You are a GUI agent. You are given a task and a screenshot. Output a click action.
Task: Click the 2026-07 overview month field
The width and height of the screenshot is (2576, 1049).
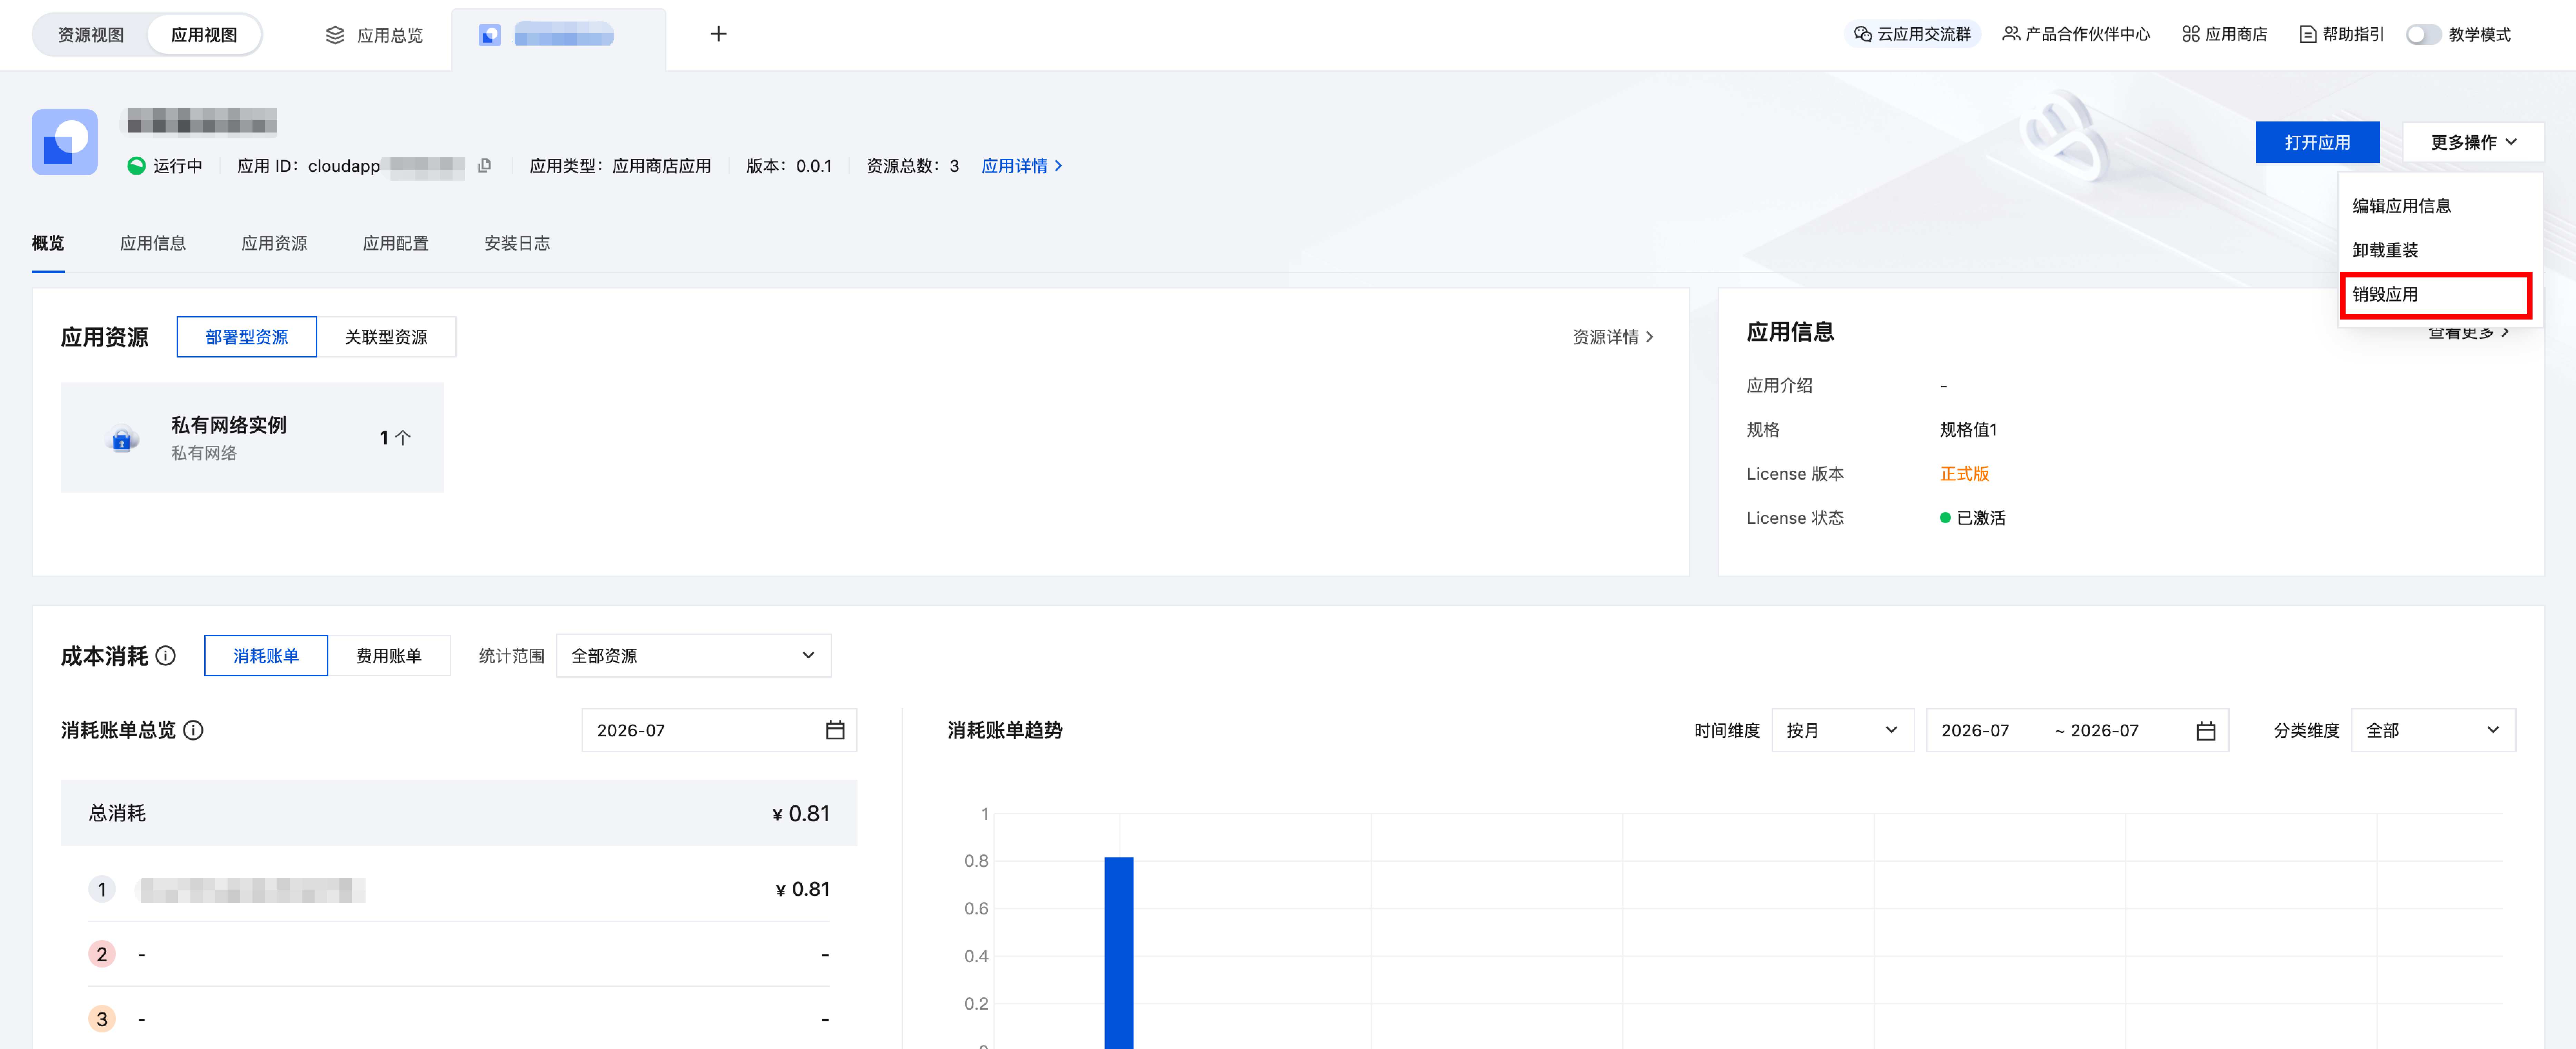coord(719,730)
